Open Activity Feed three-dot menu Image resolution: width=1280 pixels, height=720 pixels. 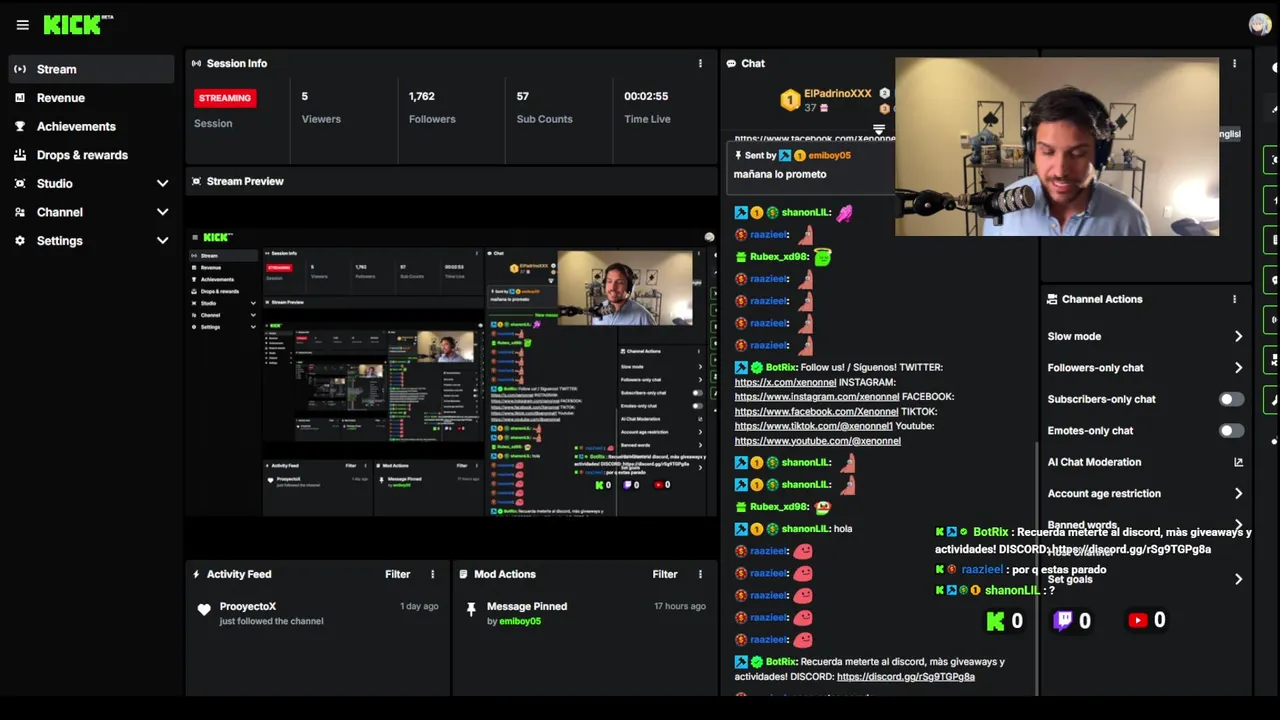click(433, 574)
